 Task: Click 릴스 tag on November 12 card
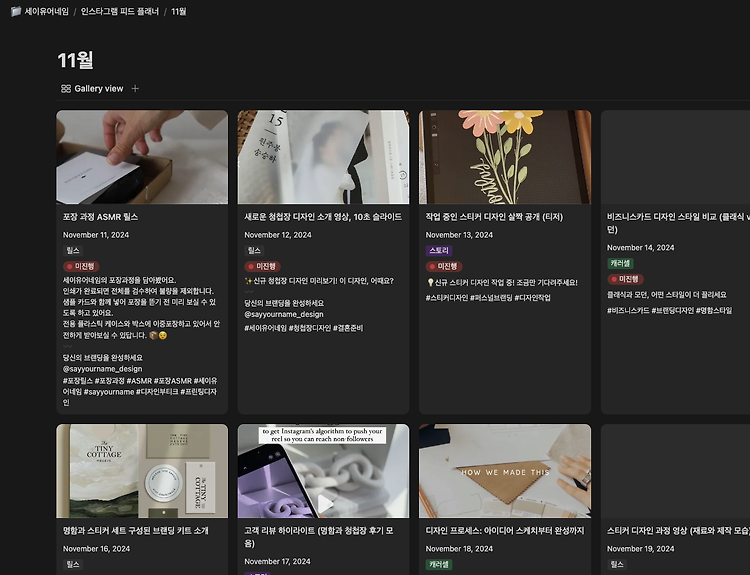254,251
